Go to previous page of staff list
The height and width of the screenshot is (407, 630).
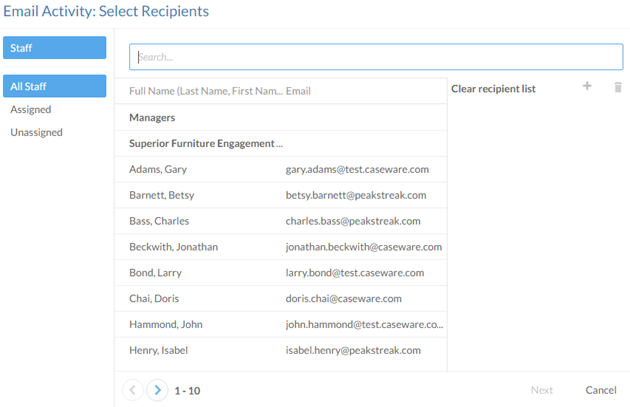pyautogui.click(x=132, y=390)
